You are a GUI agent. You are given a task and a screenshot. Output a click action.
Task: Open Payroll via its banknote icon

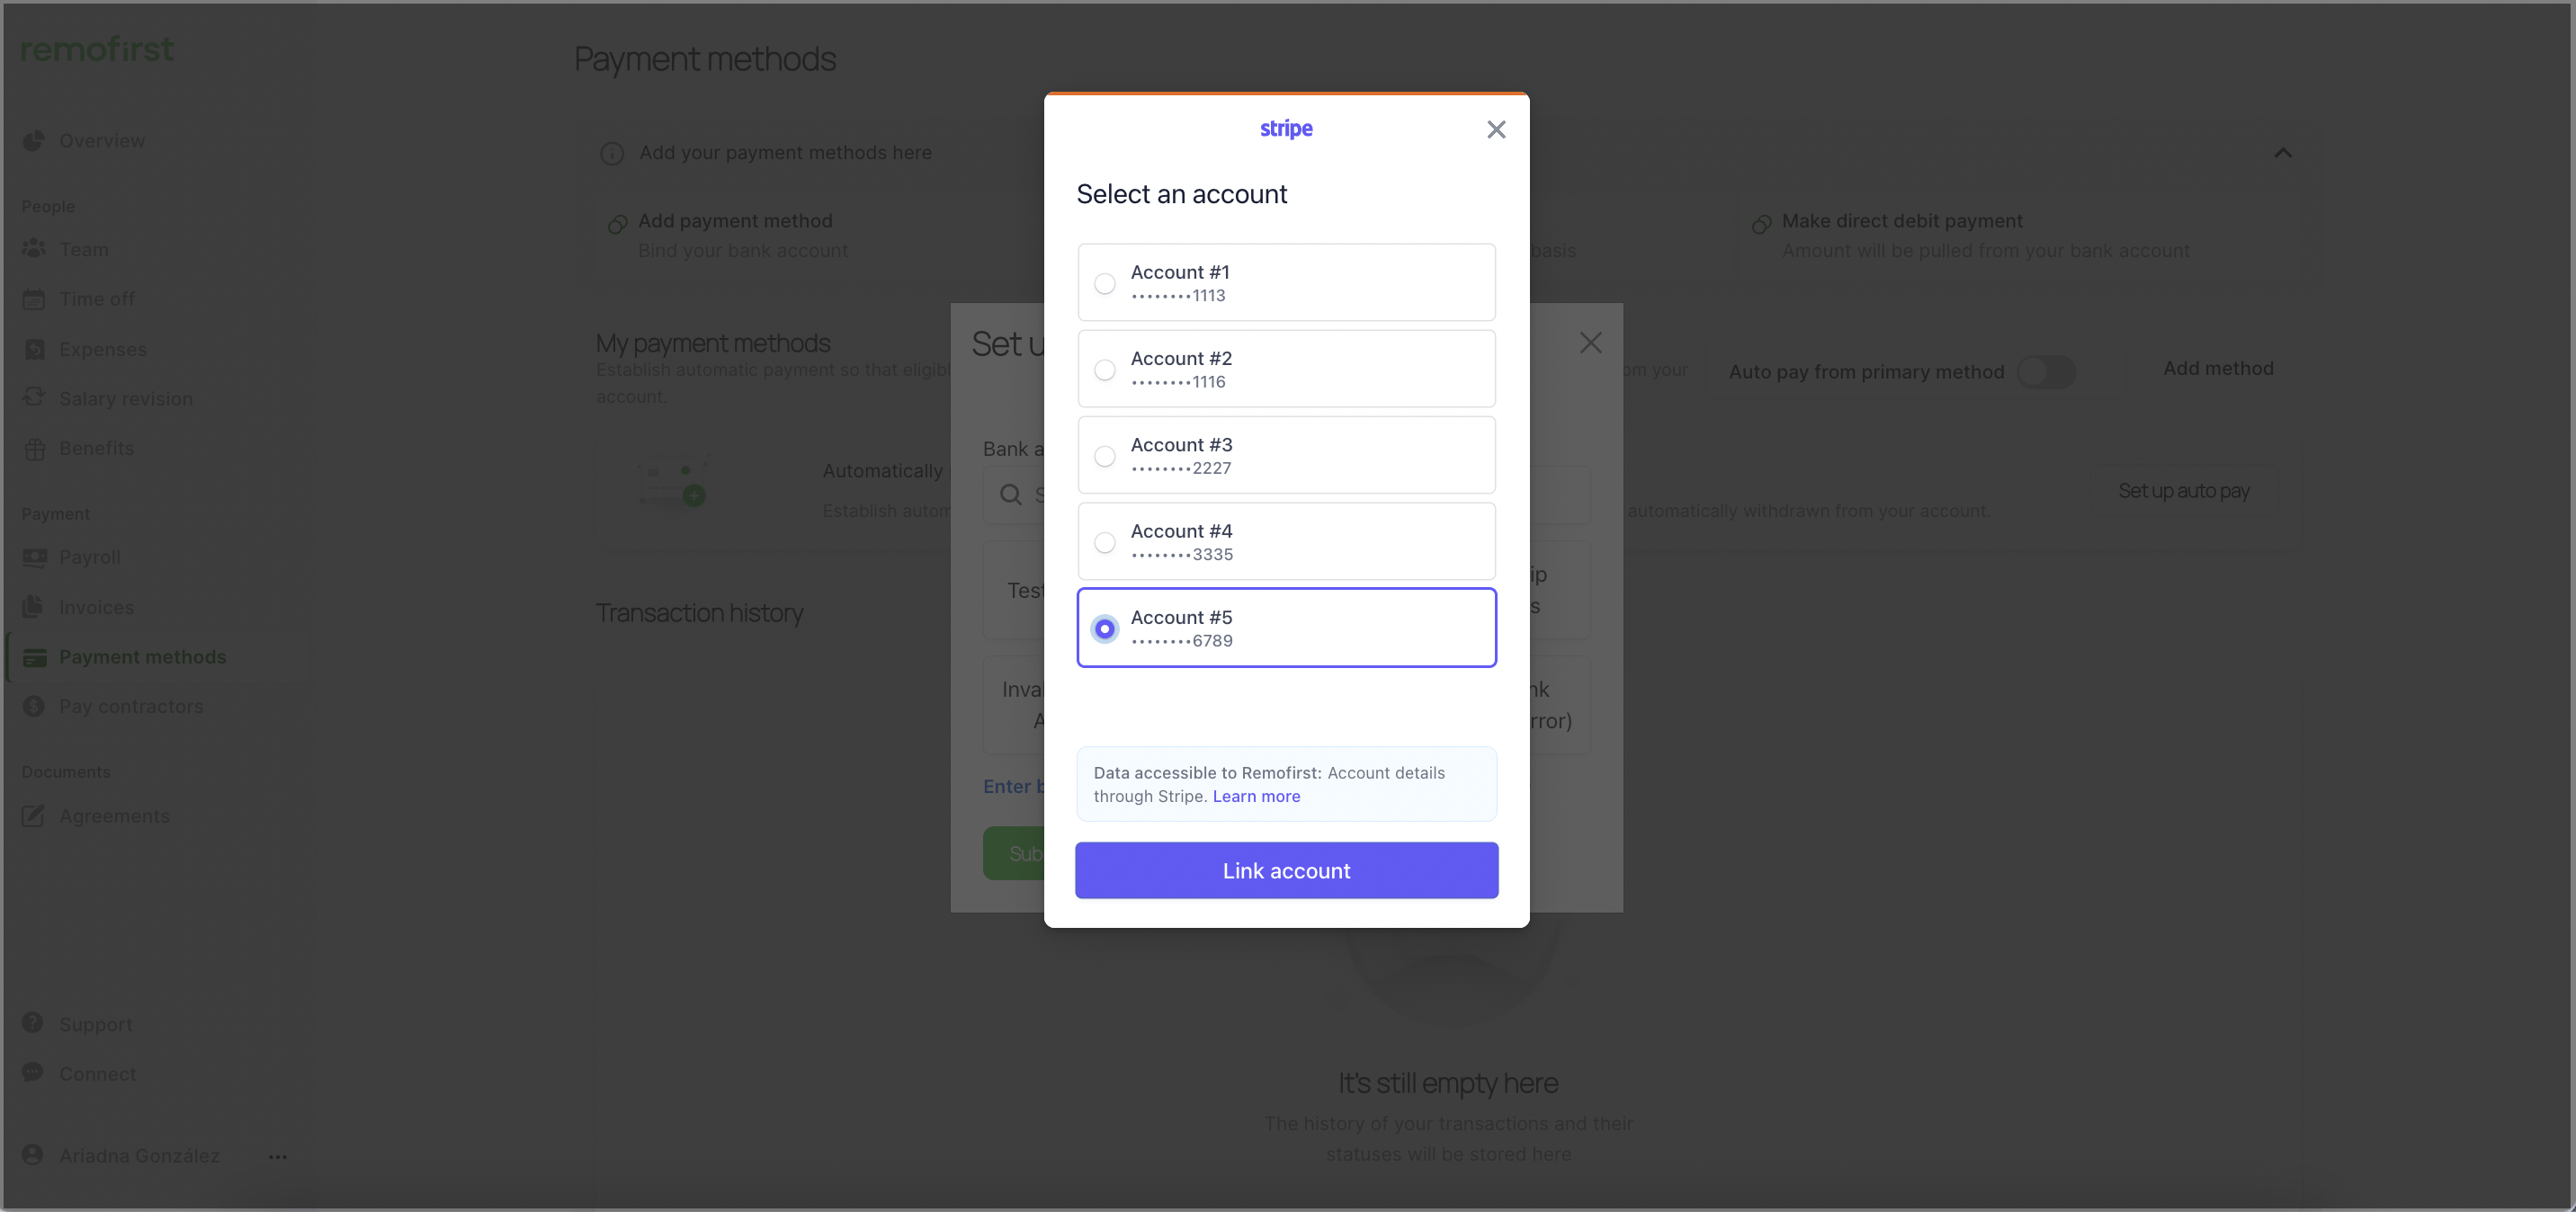click(x=34, y=557)
